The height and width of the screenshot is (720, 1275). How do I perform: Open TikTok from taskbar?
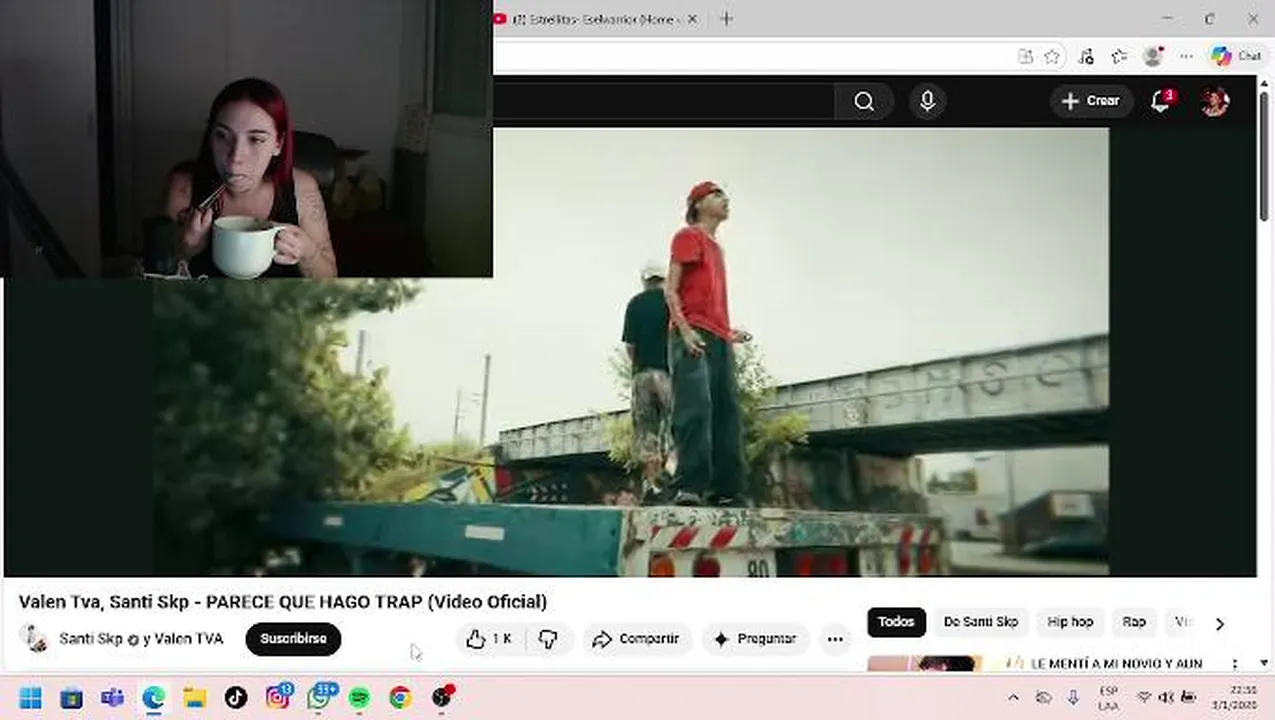(235, 698)
